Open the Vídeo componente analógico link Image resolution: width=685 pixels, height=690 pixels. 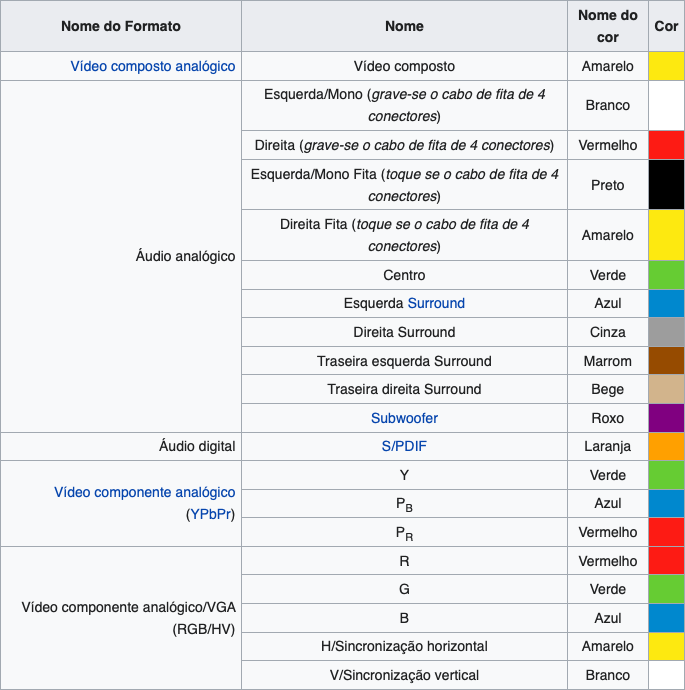click(x=145, y=492)
